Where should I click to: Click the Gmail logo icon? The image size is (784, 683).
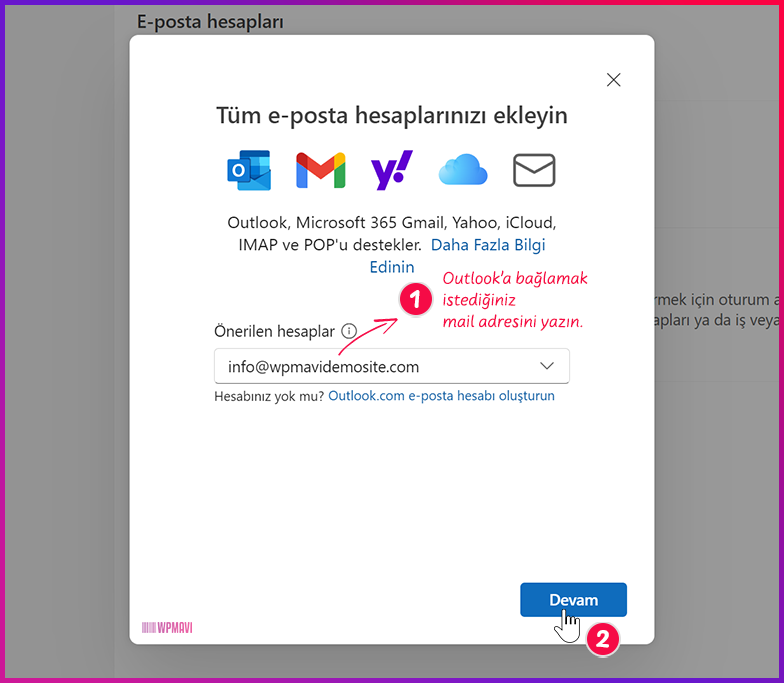320,170
